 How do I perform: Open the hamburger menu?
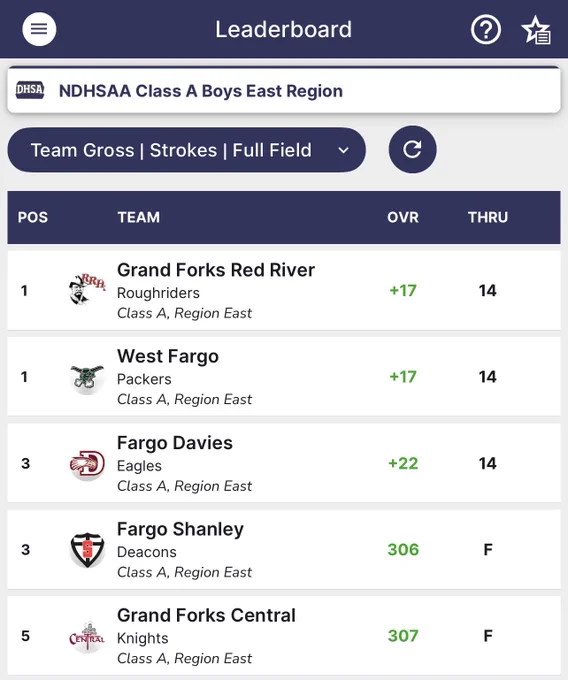[x=39, y=29]
